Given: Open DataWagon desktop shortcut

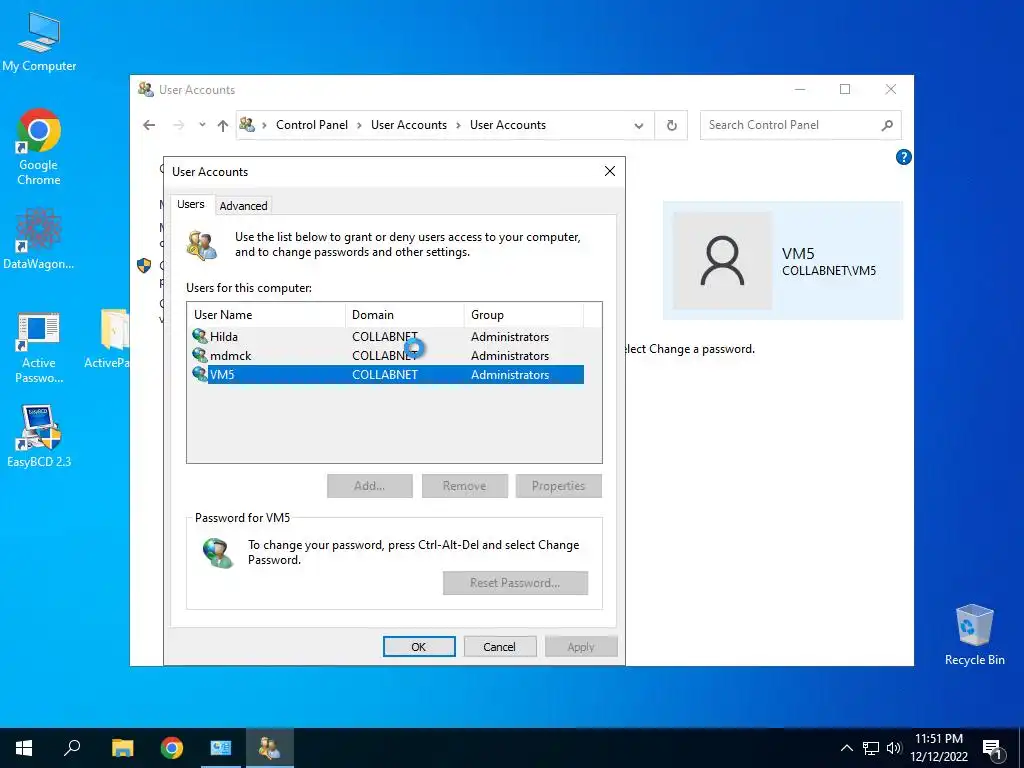Looking at the screenshot, I should 39,239.
